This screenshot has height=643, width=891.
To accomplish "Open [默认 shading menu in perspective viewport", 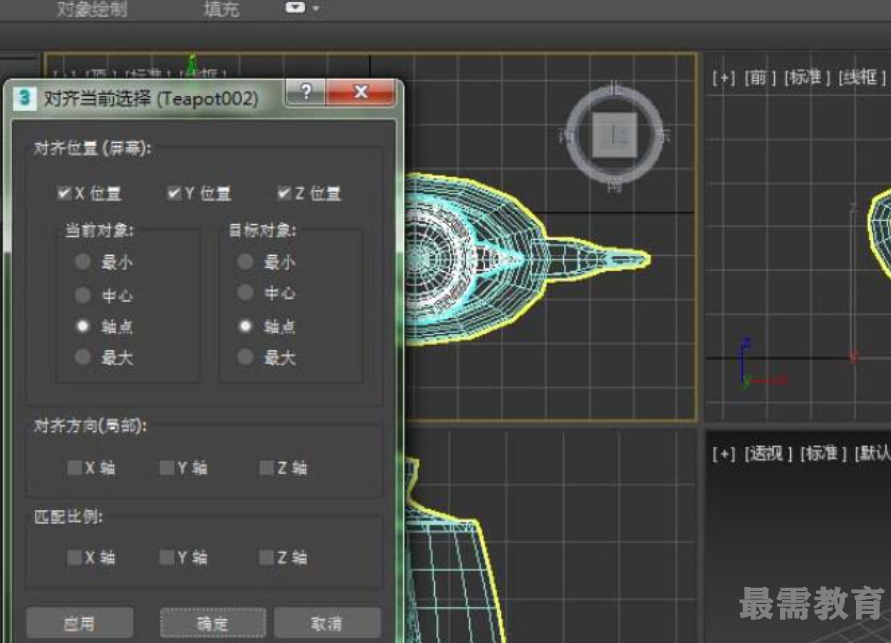I will coord(872,453).
